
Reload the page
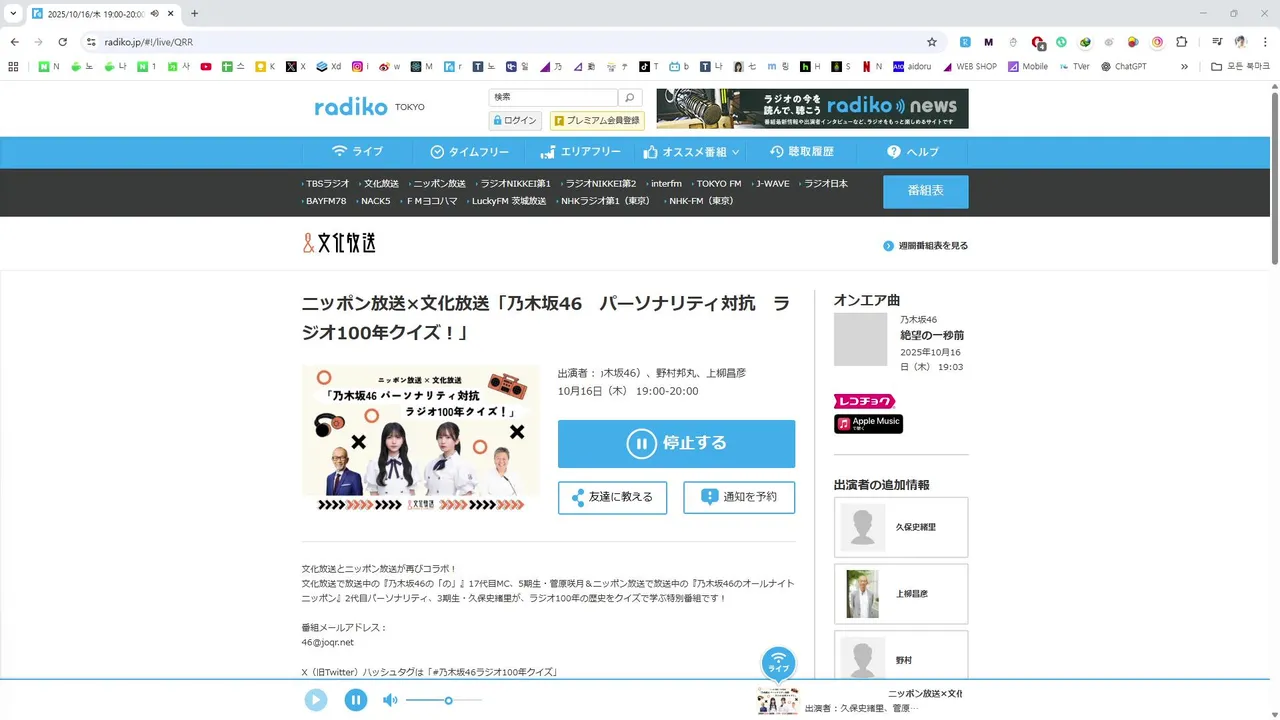tap(62, 42)
